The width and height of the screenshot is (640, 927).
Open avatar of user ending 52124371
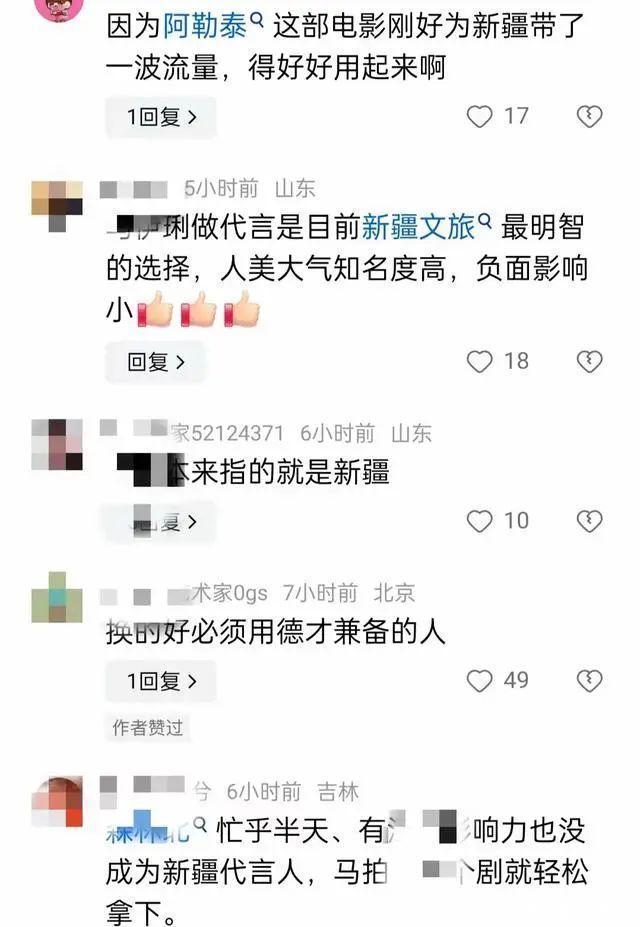(57, 445)
